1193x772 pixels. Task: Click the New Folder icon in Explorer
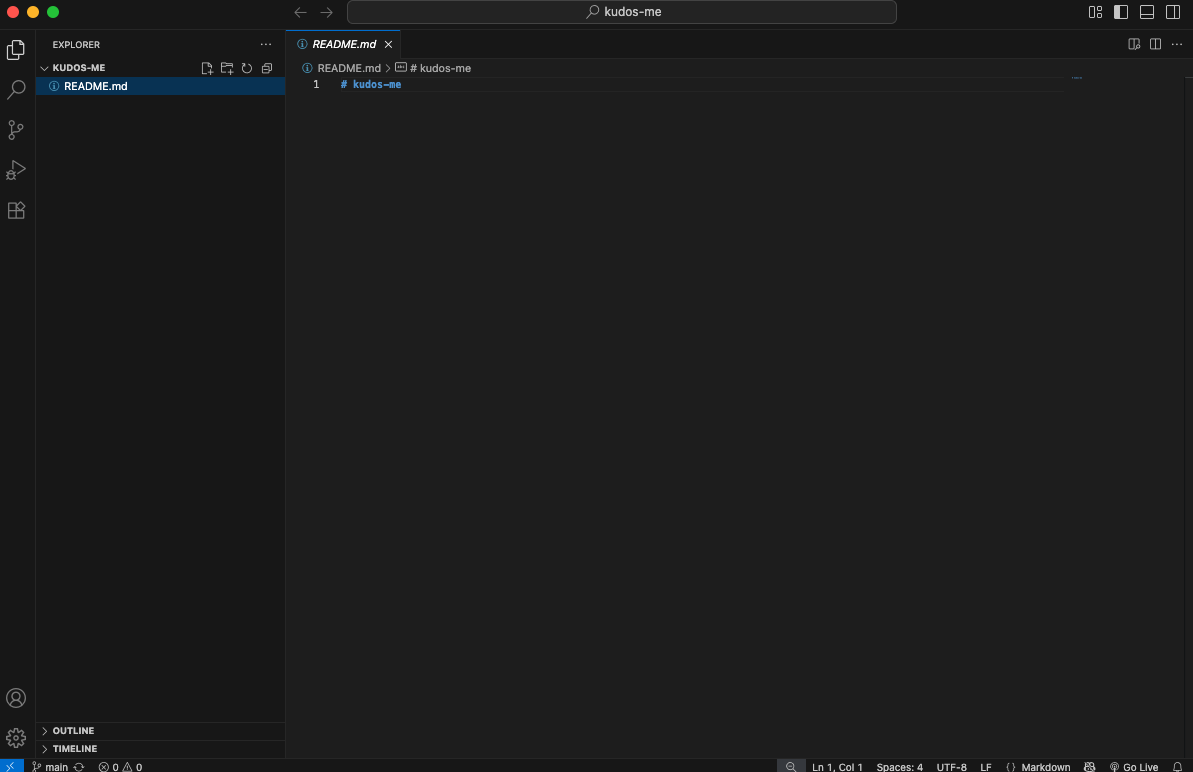(227, 68)
